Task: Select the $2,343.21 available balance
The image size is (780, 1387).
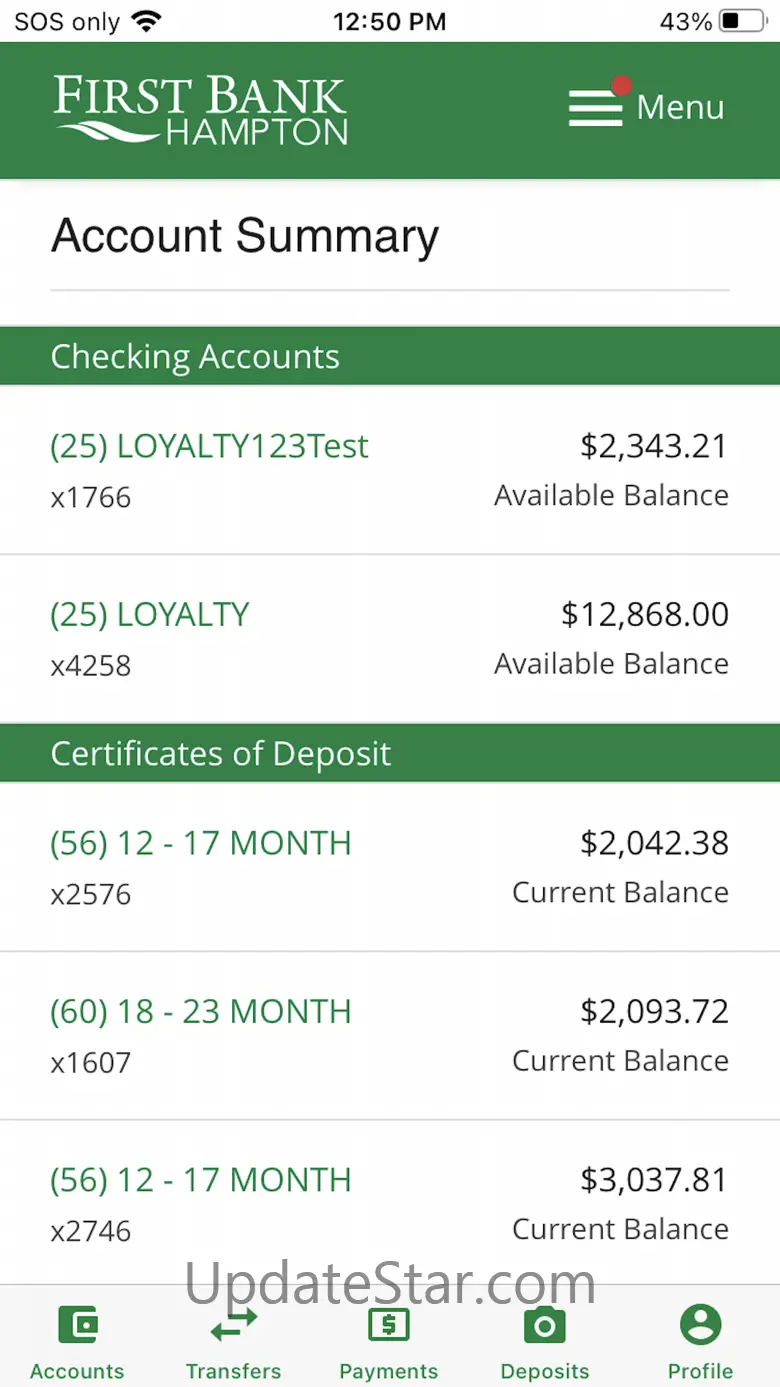Action: point(654,446)
